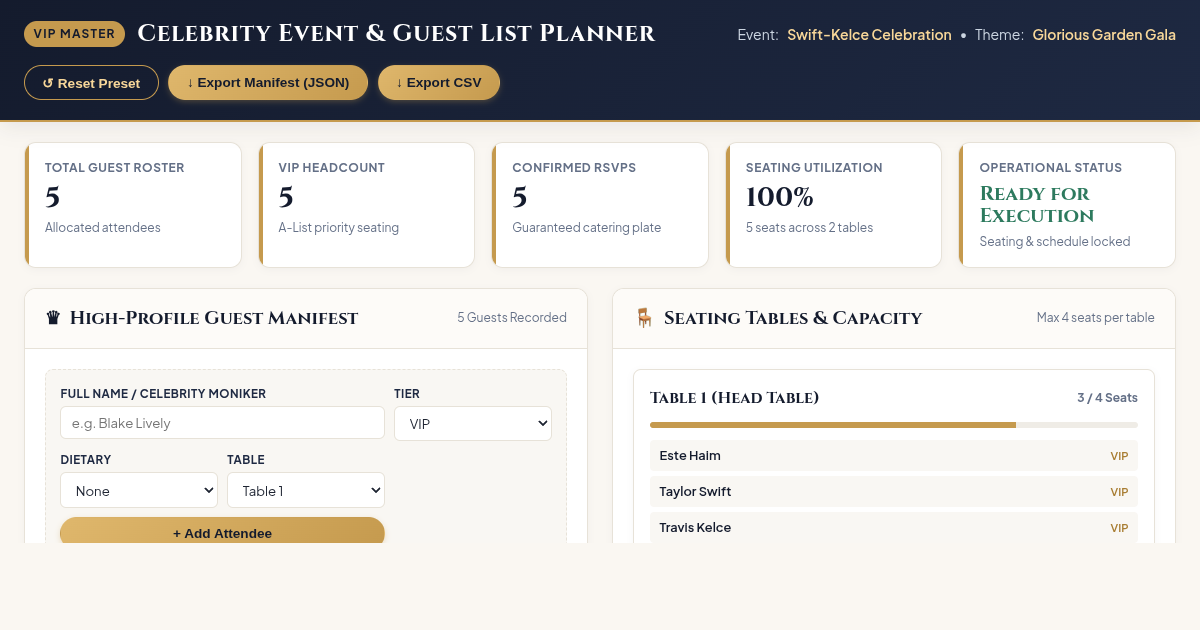Screen dimensions: 1200x630
Task: Select the Este Haim guest row
Action: tap(894, 456)
